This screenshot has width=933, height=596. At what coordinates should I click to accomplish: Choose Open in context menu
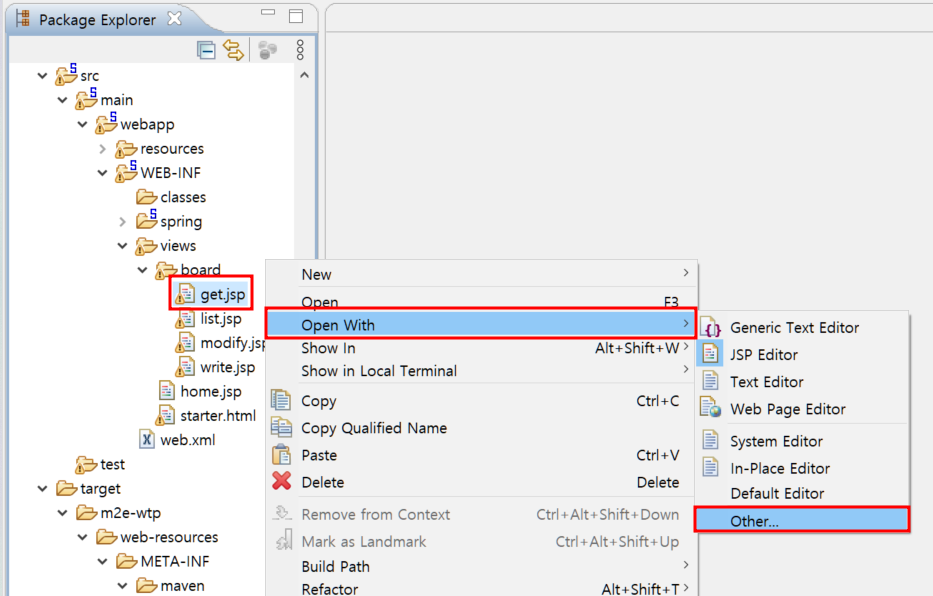[x=481, y=301]
